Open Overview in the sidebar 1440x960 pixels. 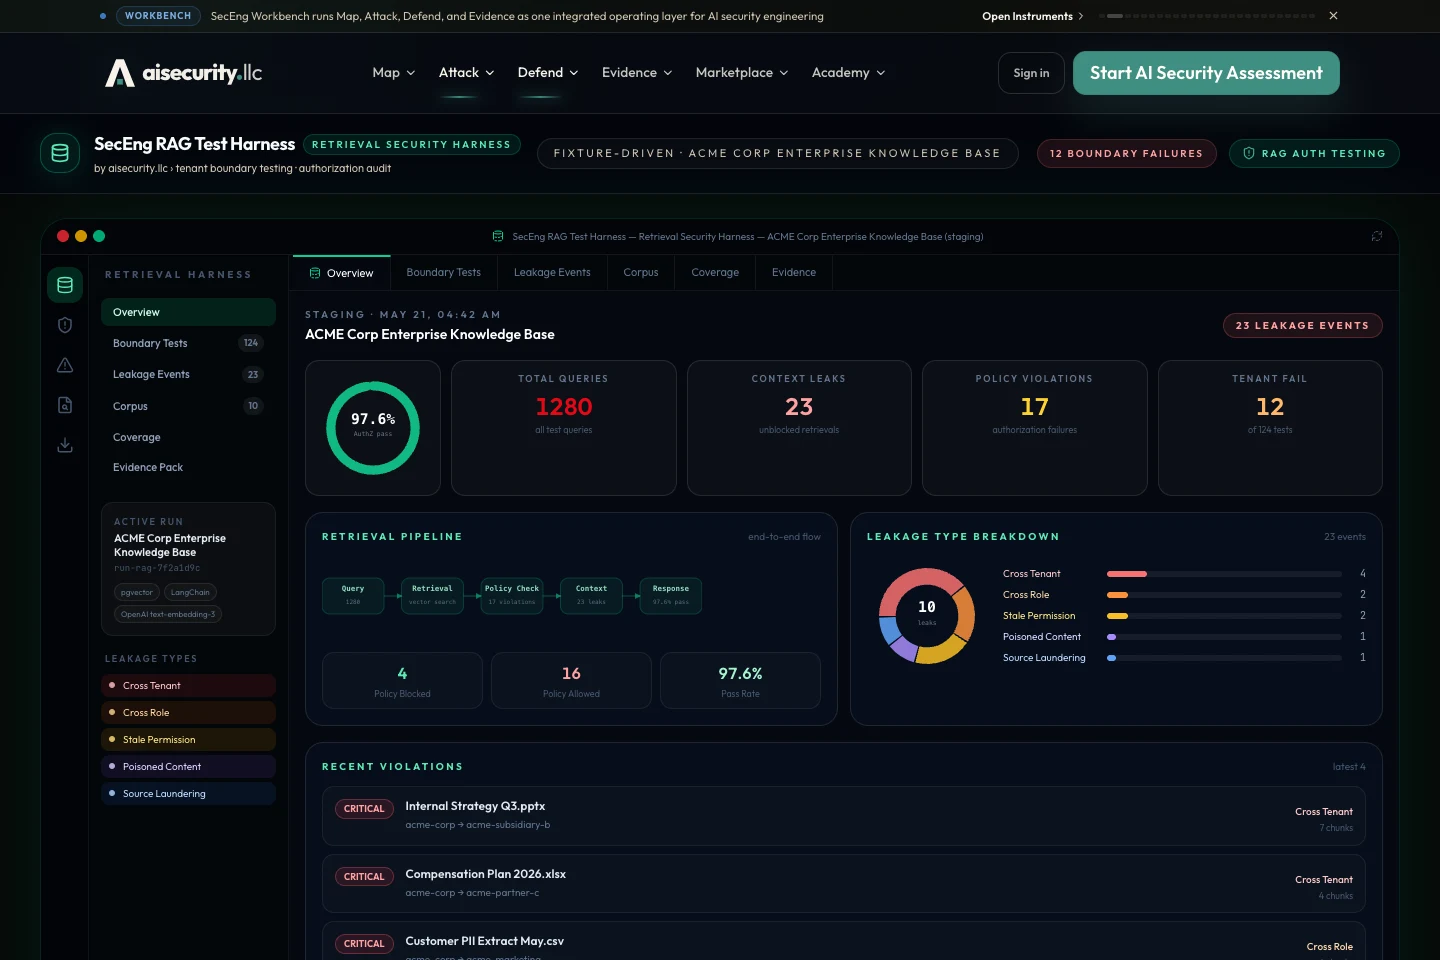pos(188,312)
